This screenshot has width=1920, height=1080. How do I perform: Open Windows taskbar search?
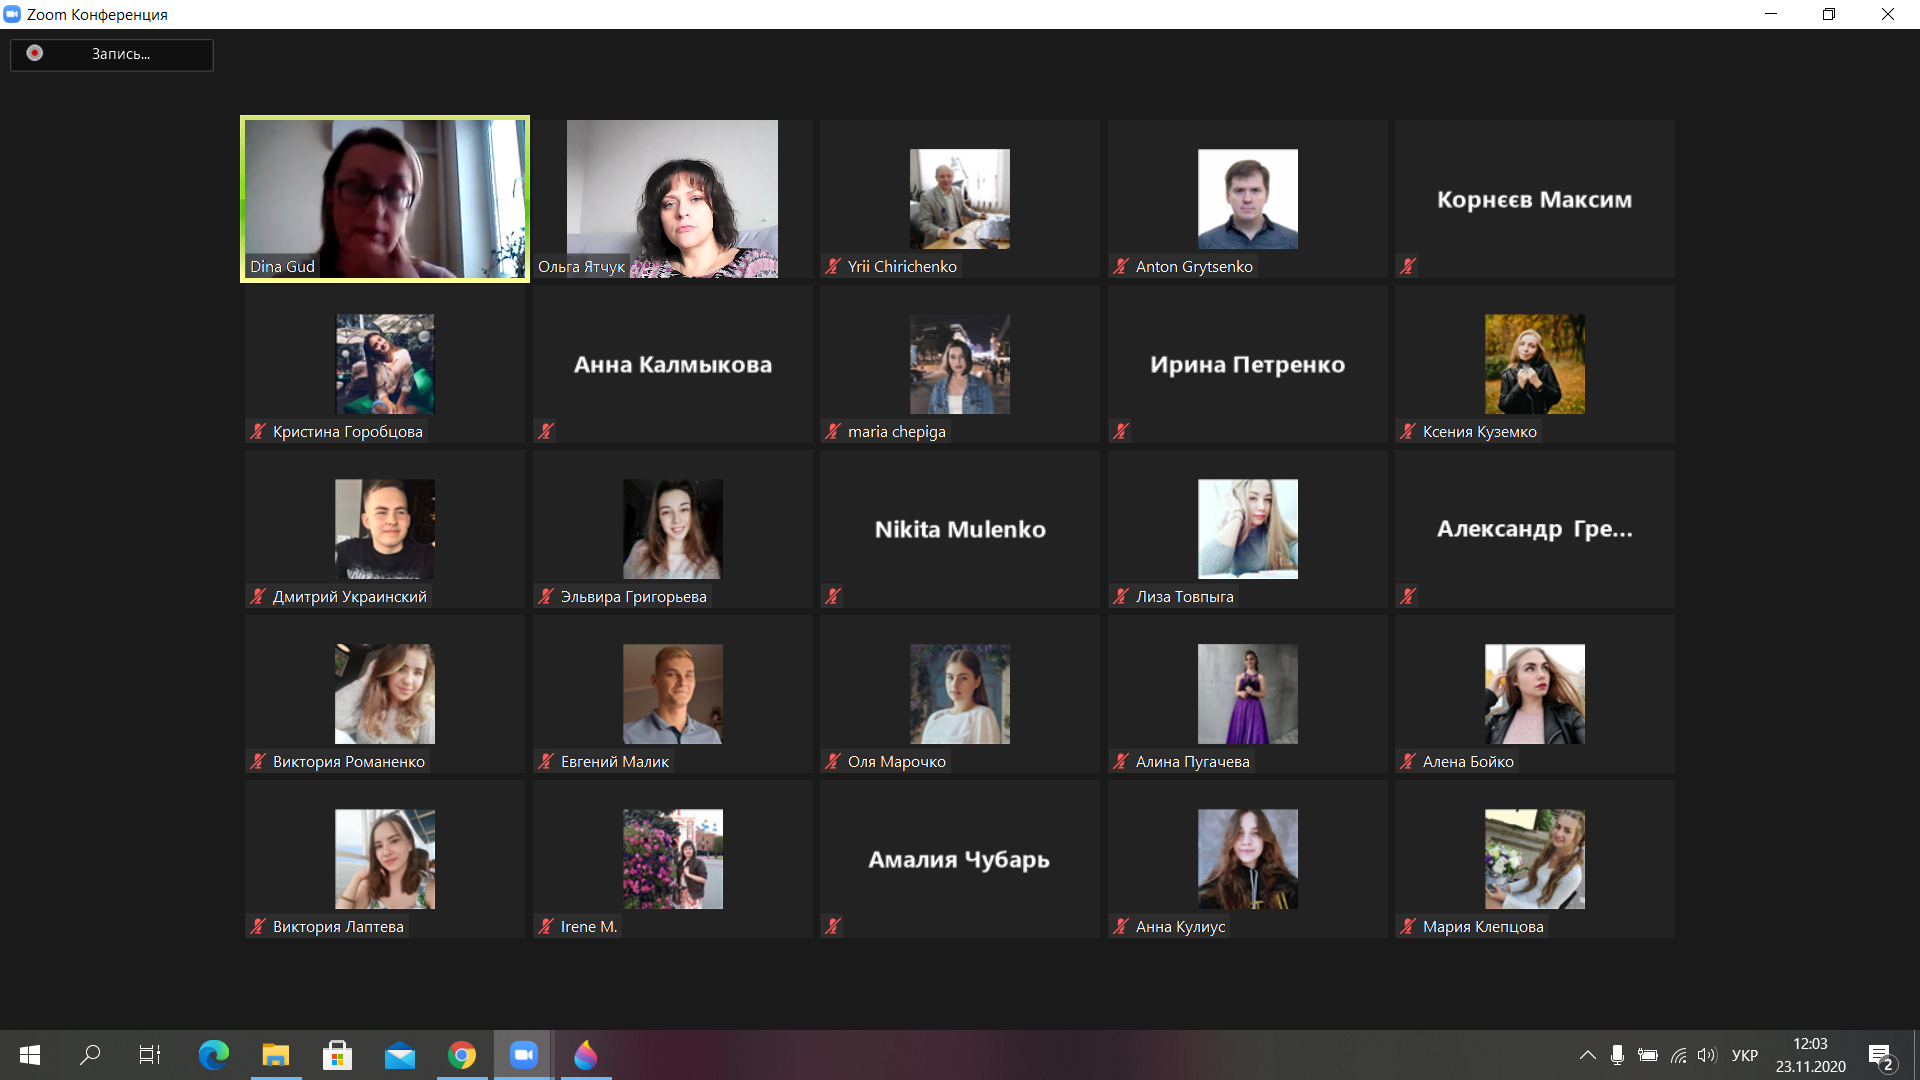coord(90,1055)
